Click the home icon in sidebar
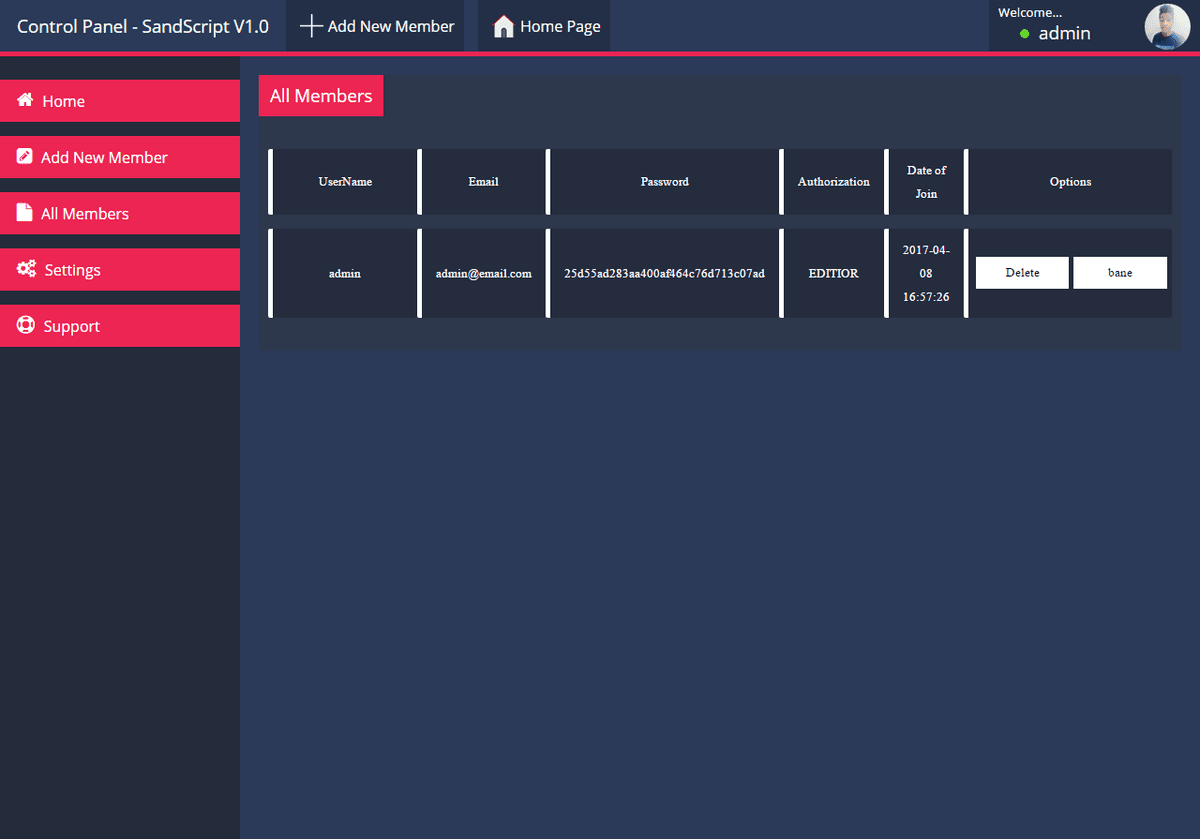 pyautogui.click(x=25, y=101)
